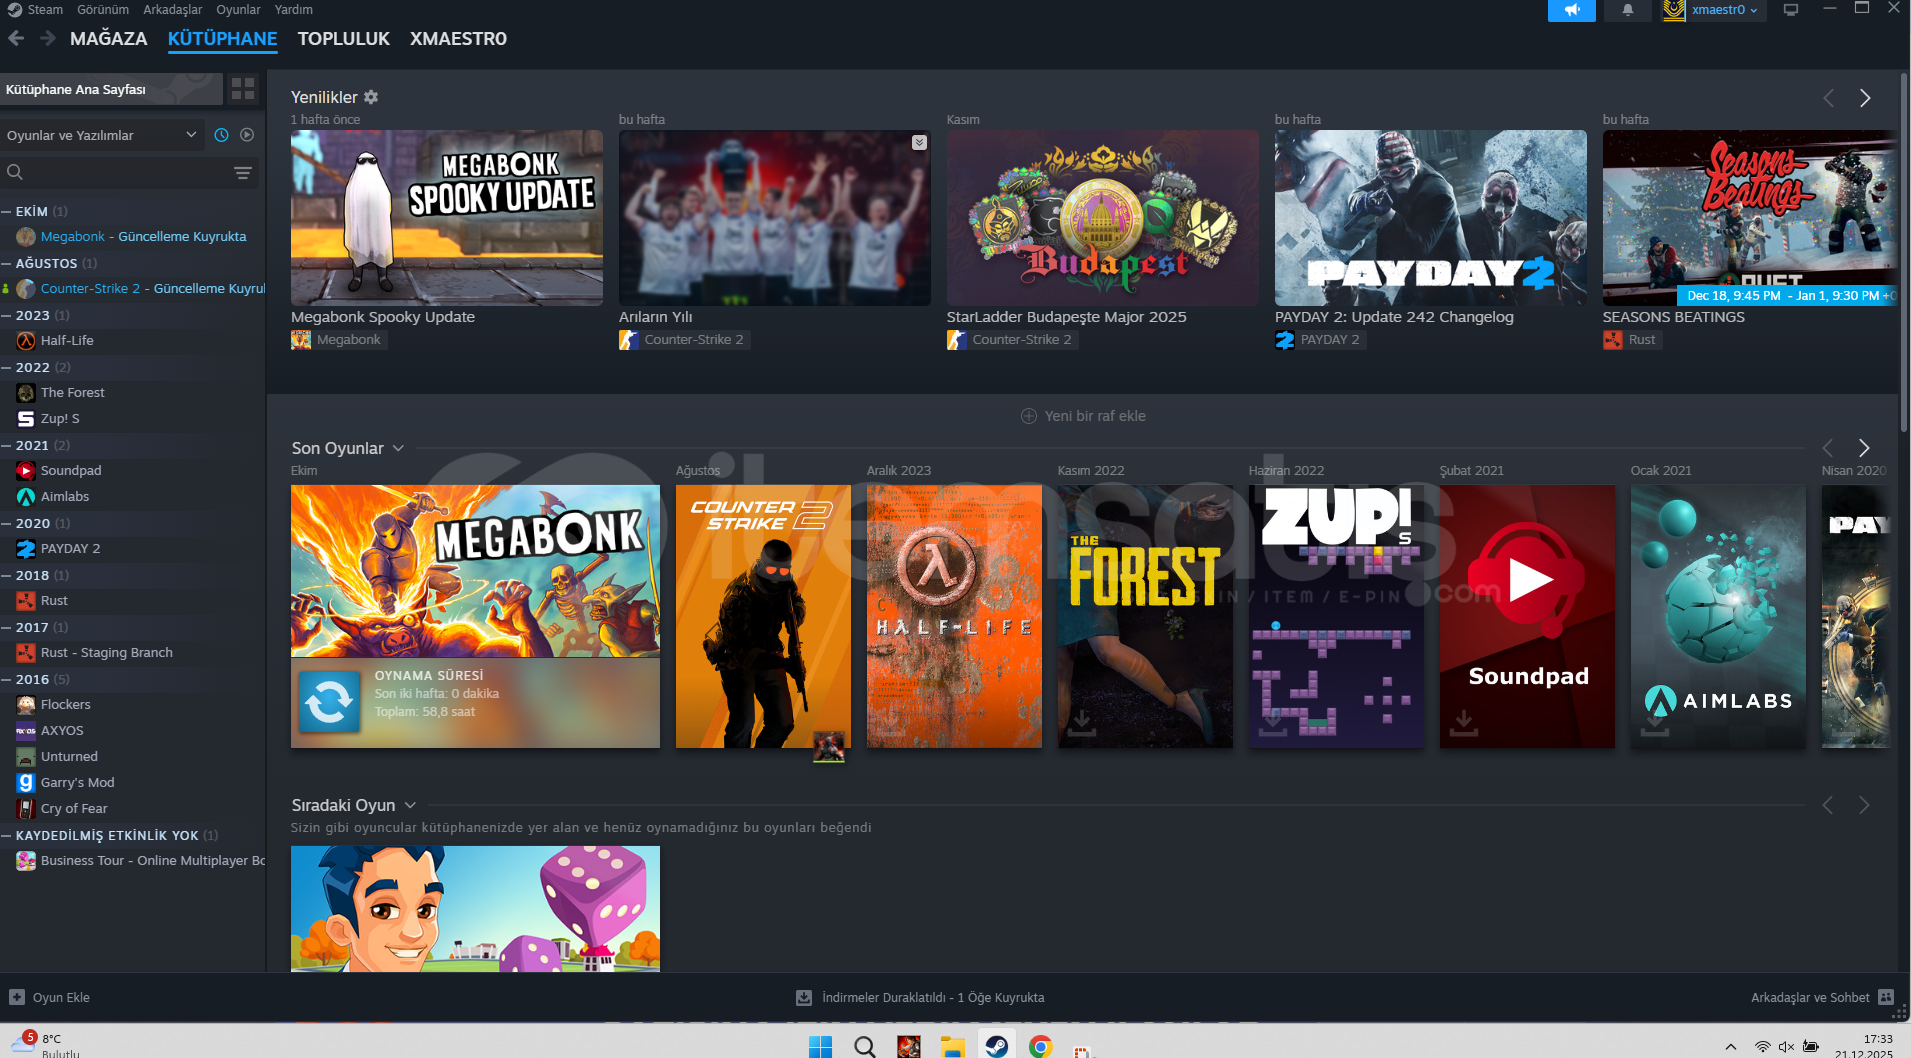Toggle sort by recent activity clock

click(x=222, y=135)
